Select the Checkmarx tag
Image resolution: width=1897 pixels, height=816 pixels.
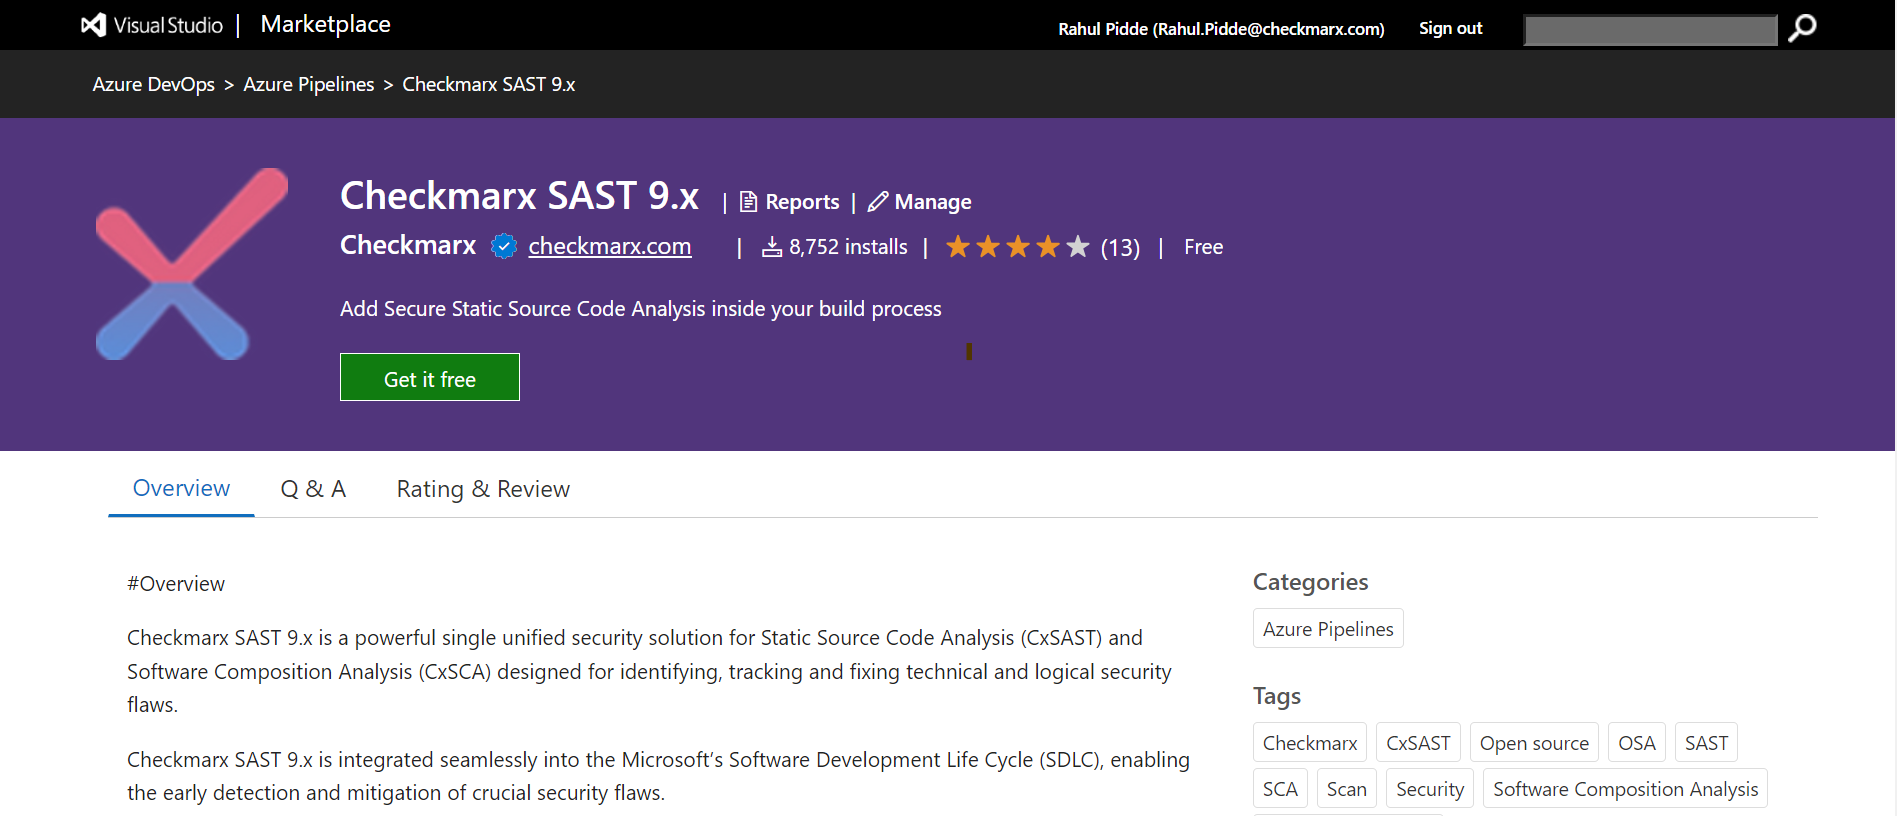(1310, 742)
